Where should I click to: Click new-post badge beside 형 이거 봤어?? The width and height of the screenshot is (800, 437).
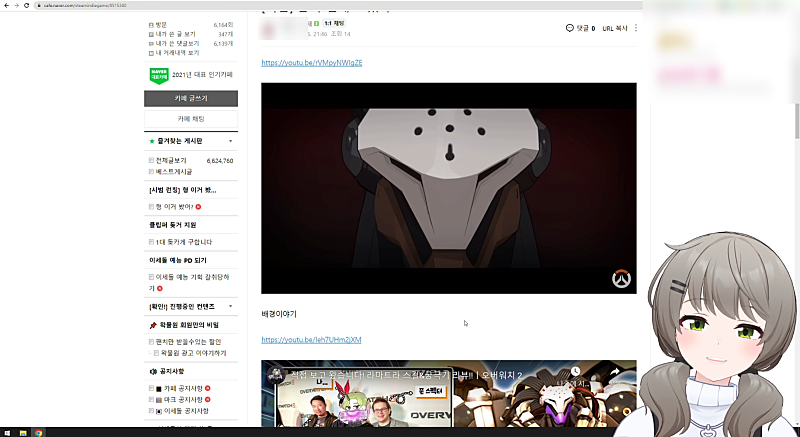pos(198,207)
